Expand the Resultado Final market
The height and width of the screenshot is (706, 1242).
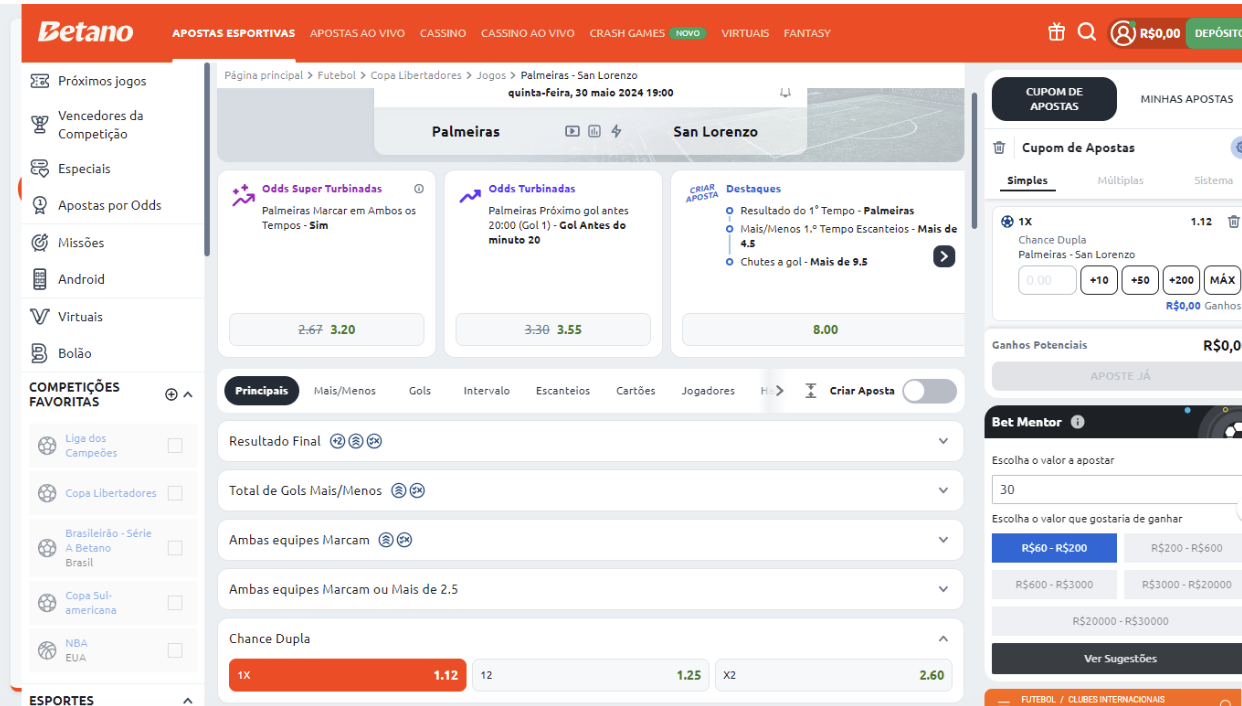[943, 441]
